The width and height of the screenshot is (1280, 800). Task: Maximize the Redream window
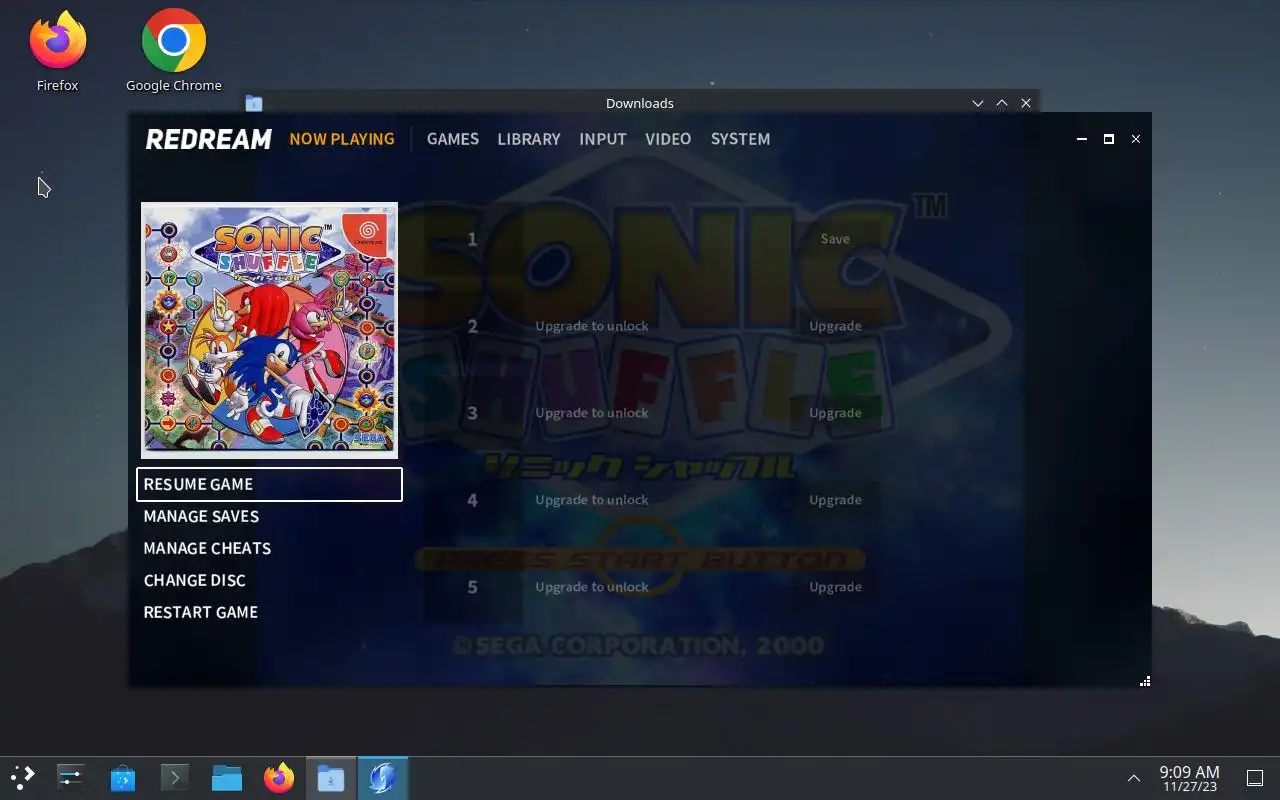point(1108,139)
